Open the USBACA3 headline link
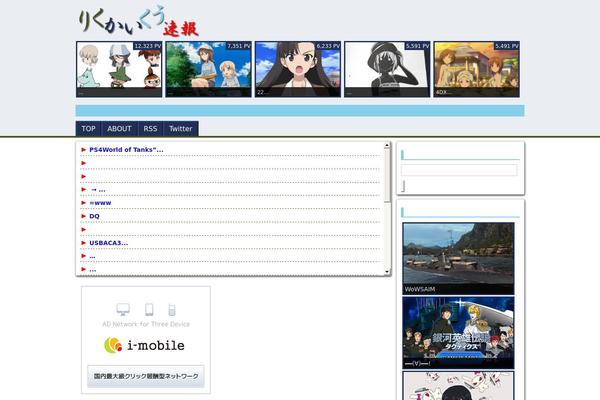Image resolution: width=600 pixels, height=400 pixels. tap(109, 243)
